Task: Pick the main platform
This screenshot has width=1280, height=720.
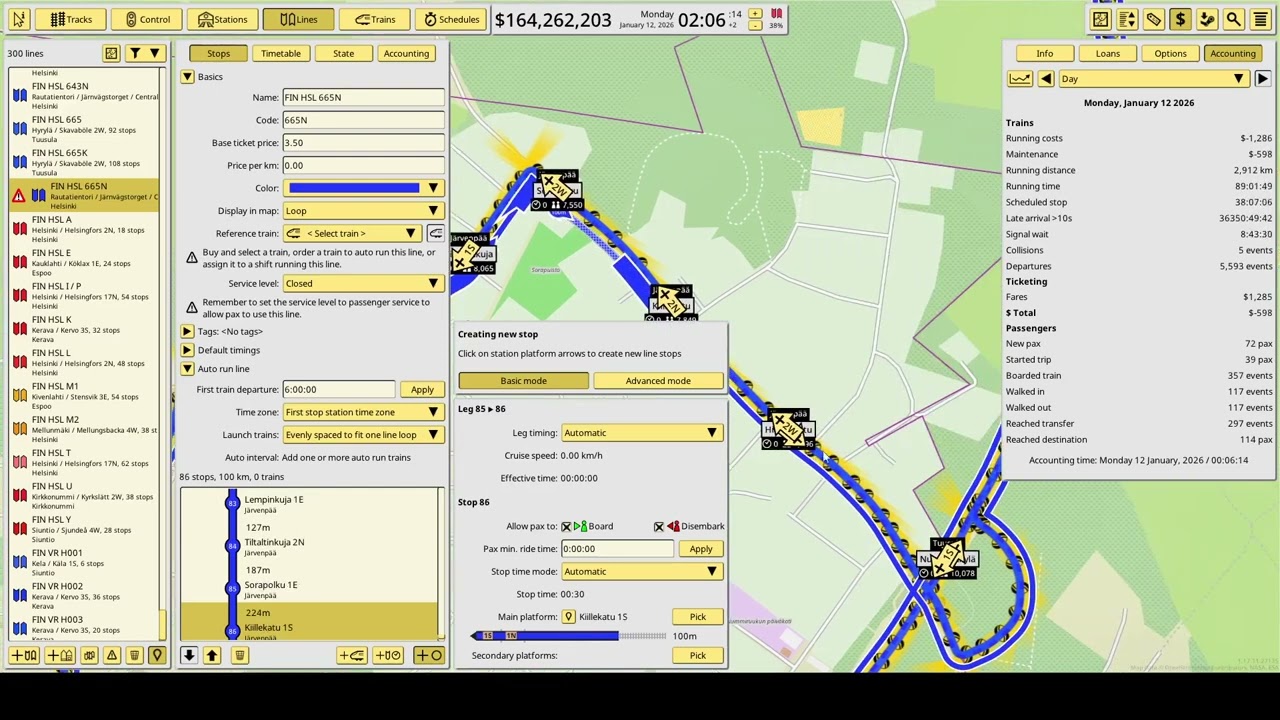Action: (698, 617)
